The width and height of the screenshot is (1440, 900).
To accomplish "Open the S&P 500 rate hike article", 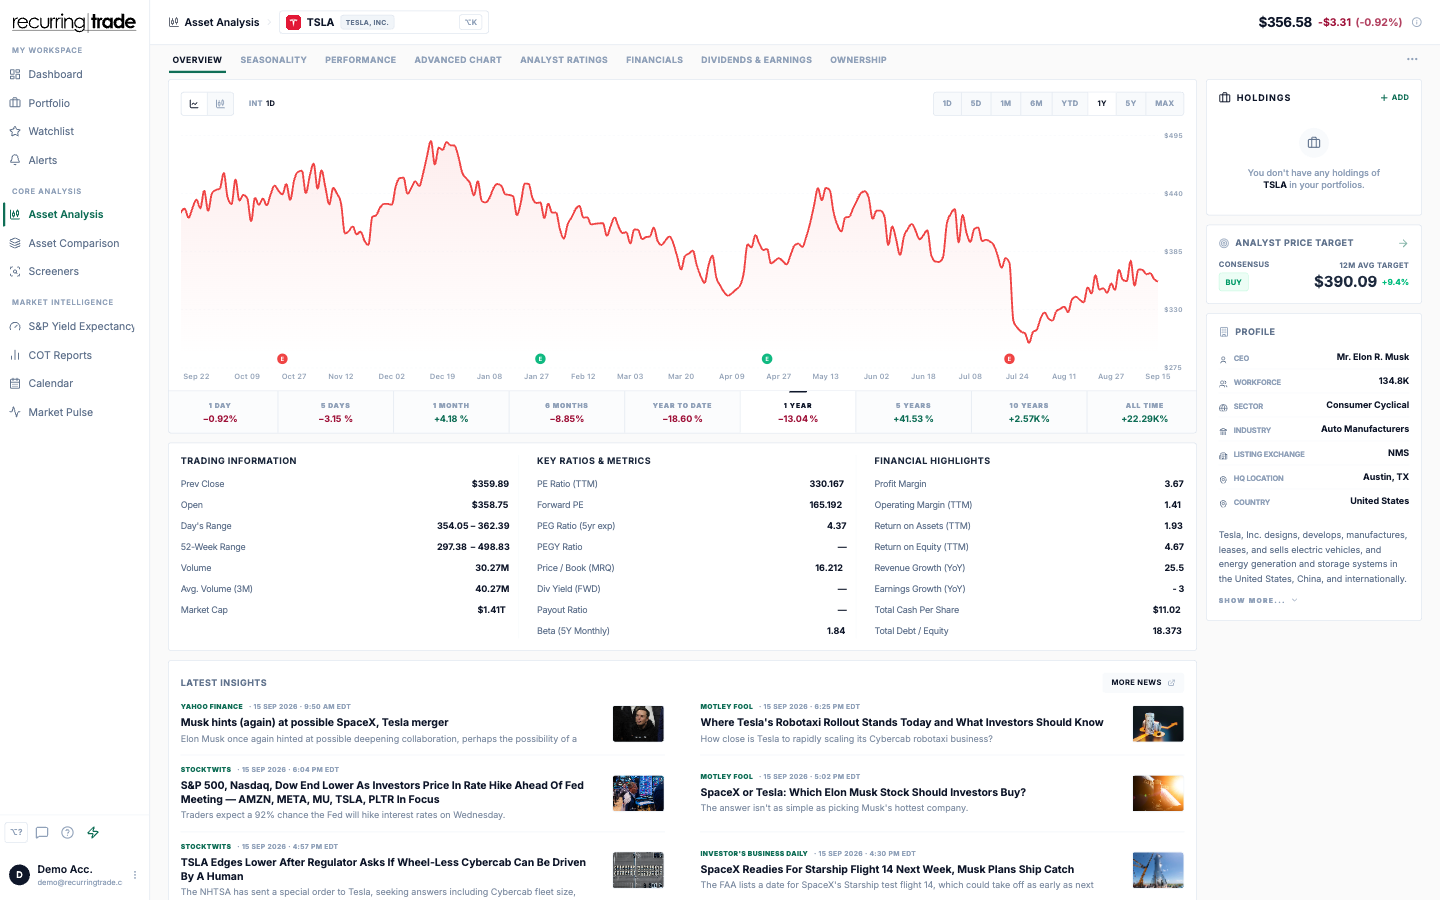I will pyautogui.click(x=382, y=792).
